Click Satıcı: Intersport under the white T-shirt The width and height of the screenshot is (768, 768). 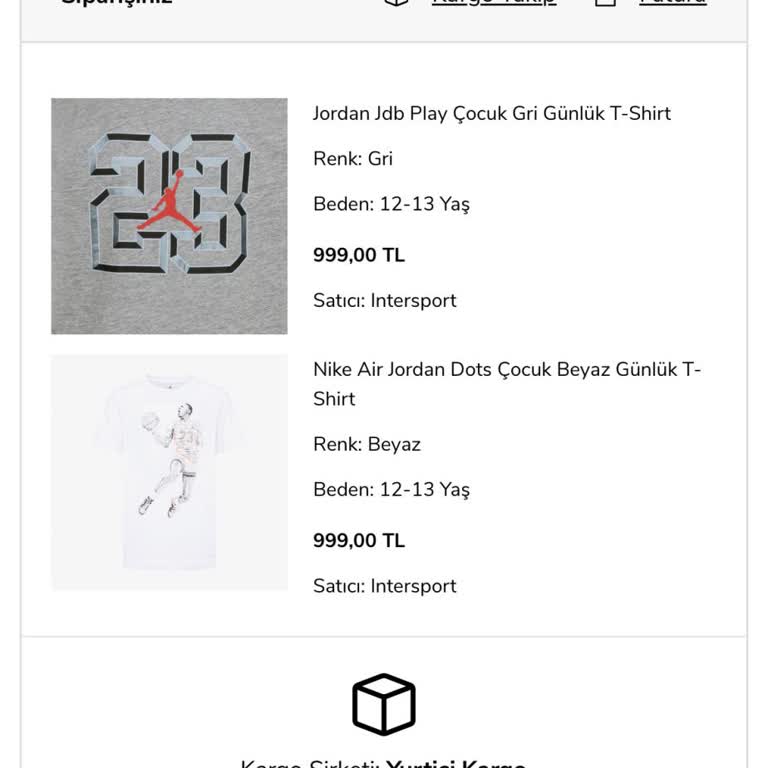pyautogui.click(x=384, y=586)
